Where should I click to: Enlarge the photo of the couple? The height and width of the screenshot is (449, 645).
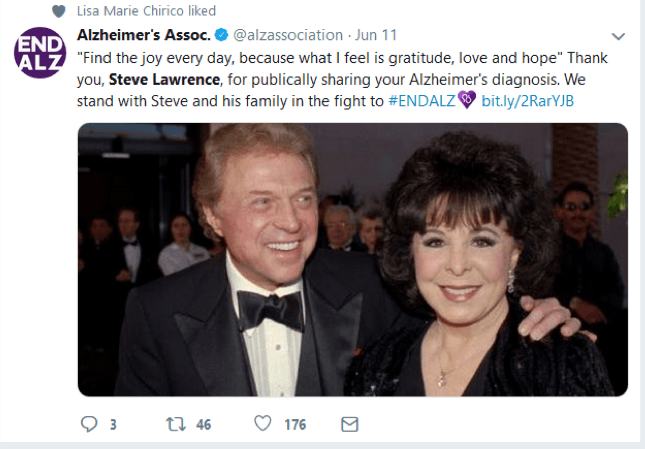pos(353,259)
